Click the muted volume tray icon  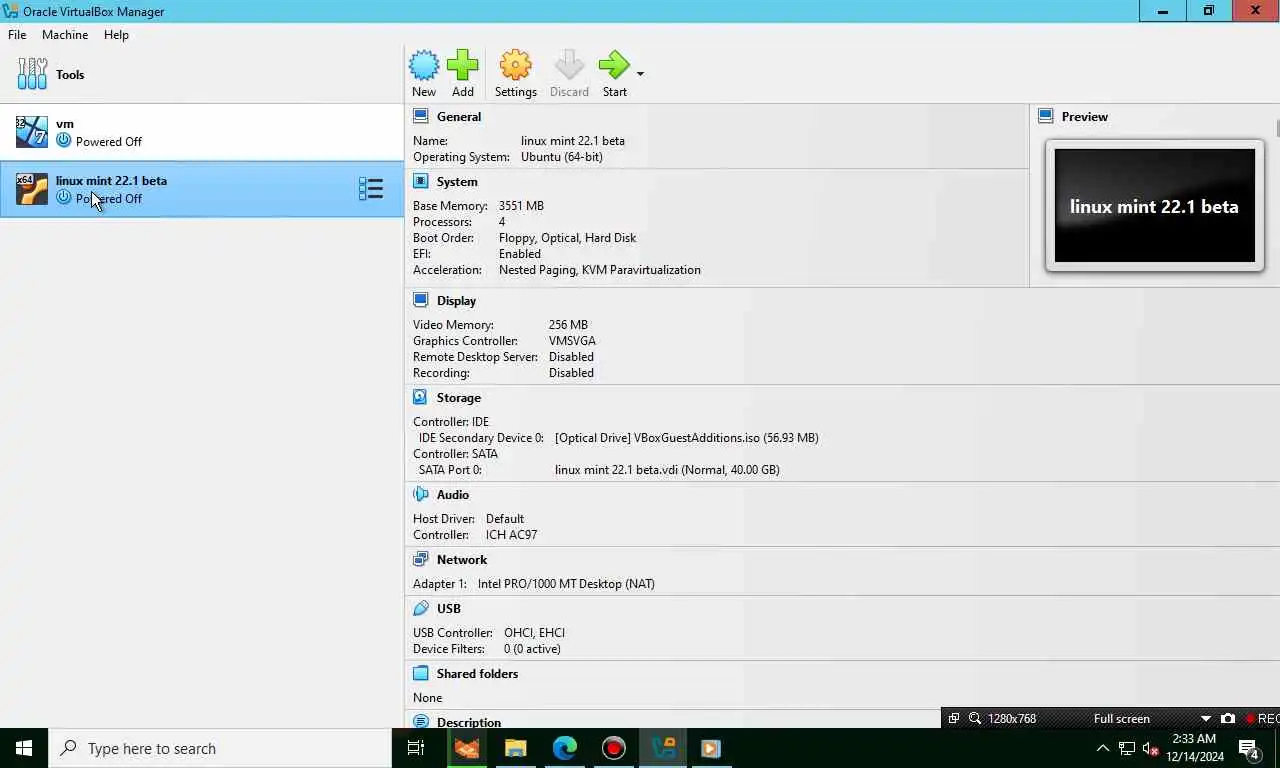click(x=1151, y=748)
